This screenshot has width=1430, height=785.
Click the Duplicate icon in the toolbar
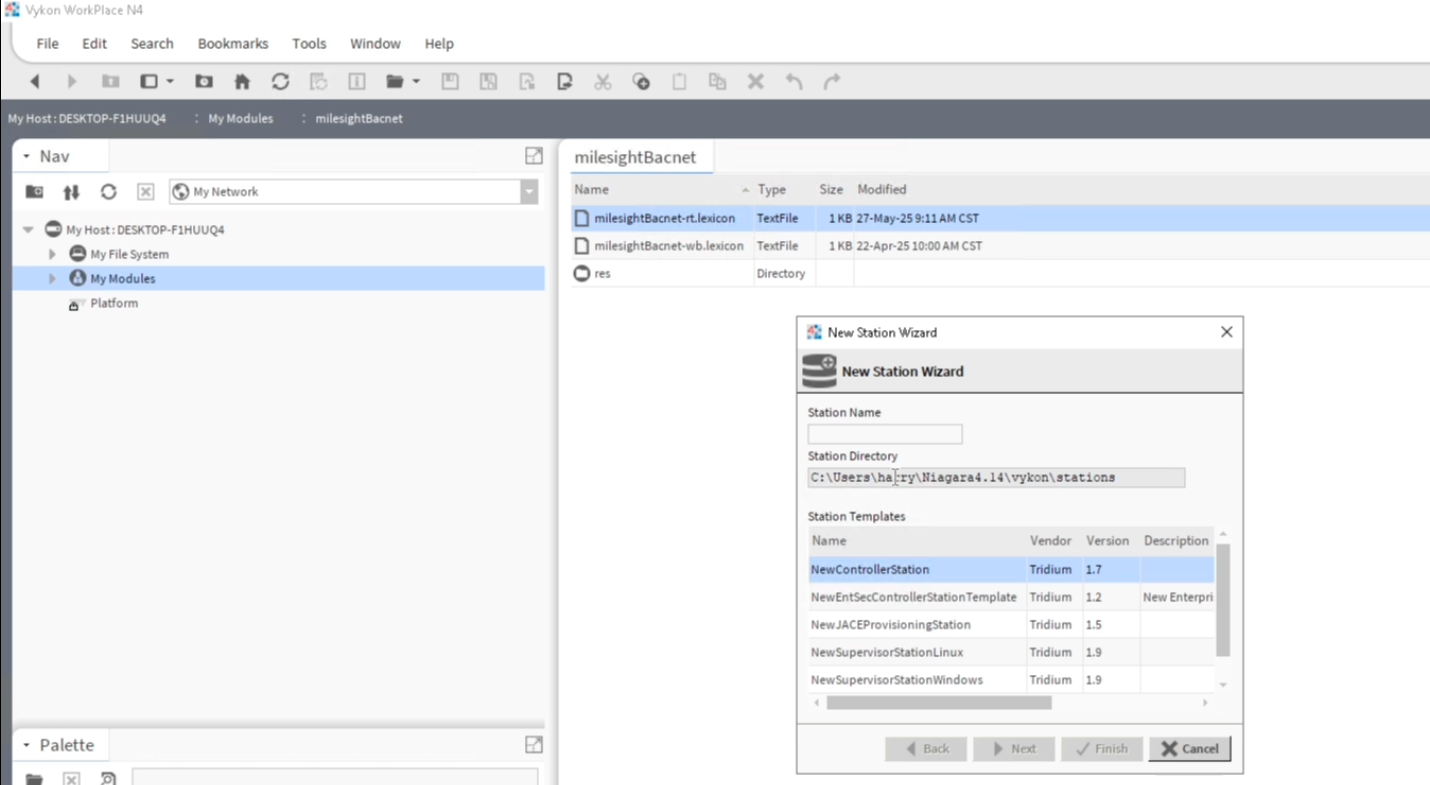(717, 82)
